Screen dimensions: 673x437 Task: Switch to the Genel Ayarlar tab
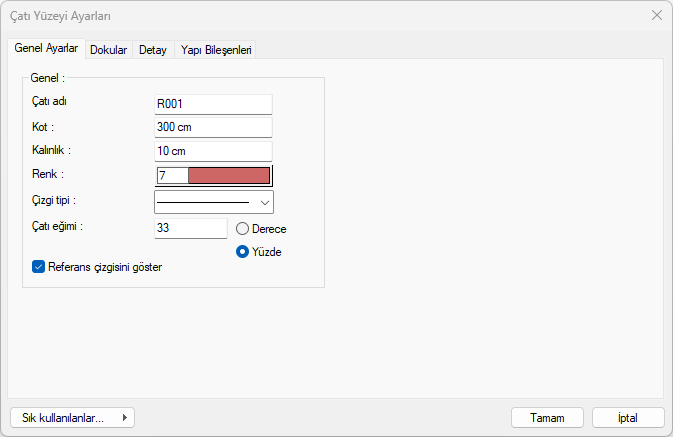pyautogui.click(x=46, y=48)
